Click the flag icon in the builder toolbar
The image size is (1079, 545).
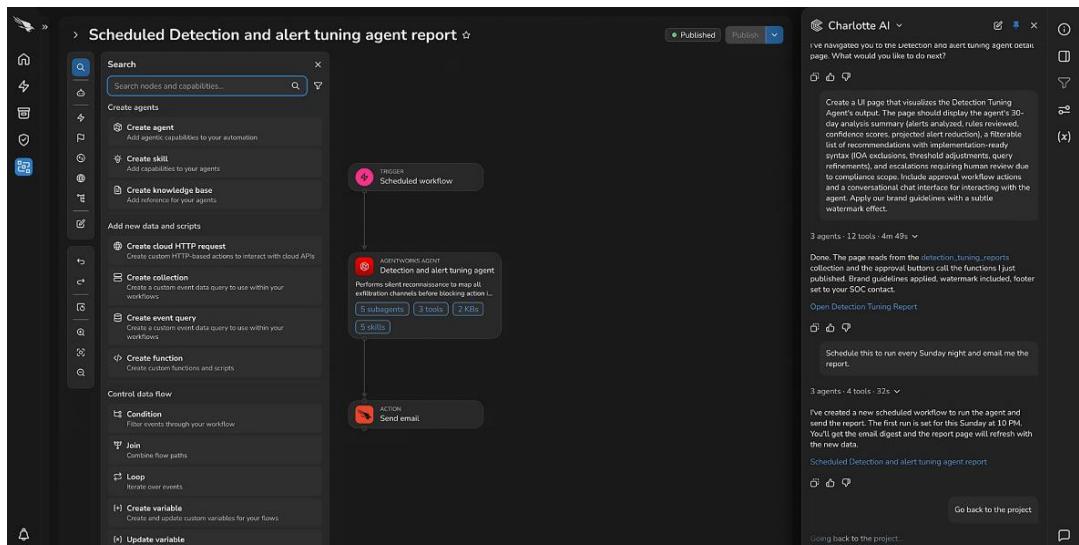[x=81, y=138]
